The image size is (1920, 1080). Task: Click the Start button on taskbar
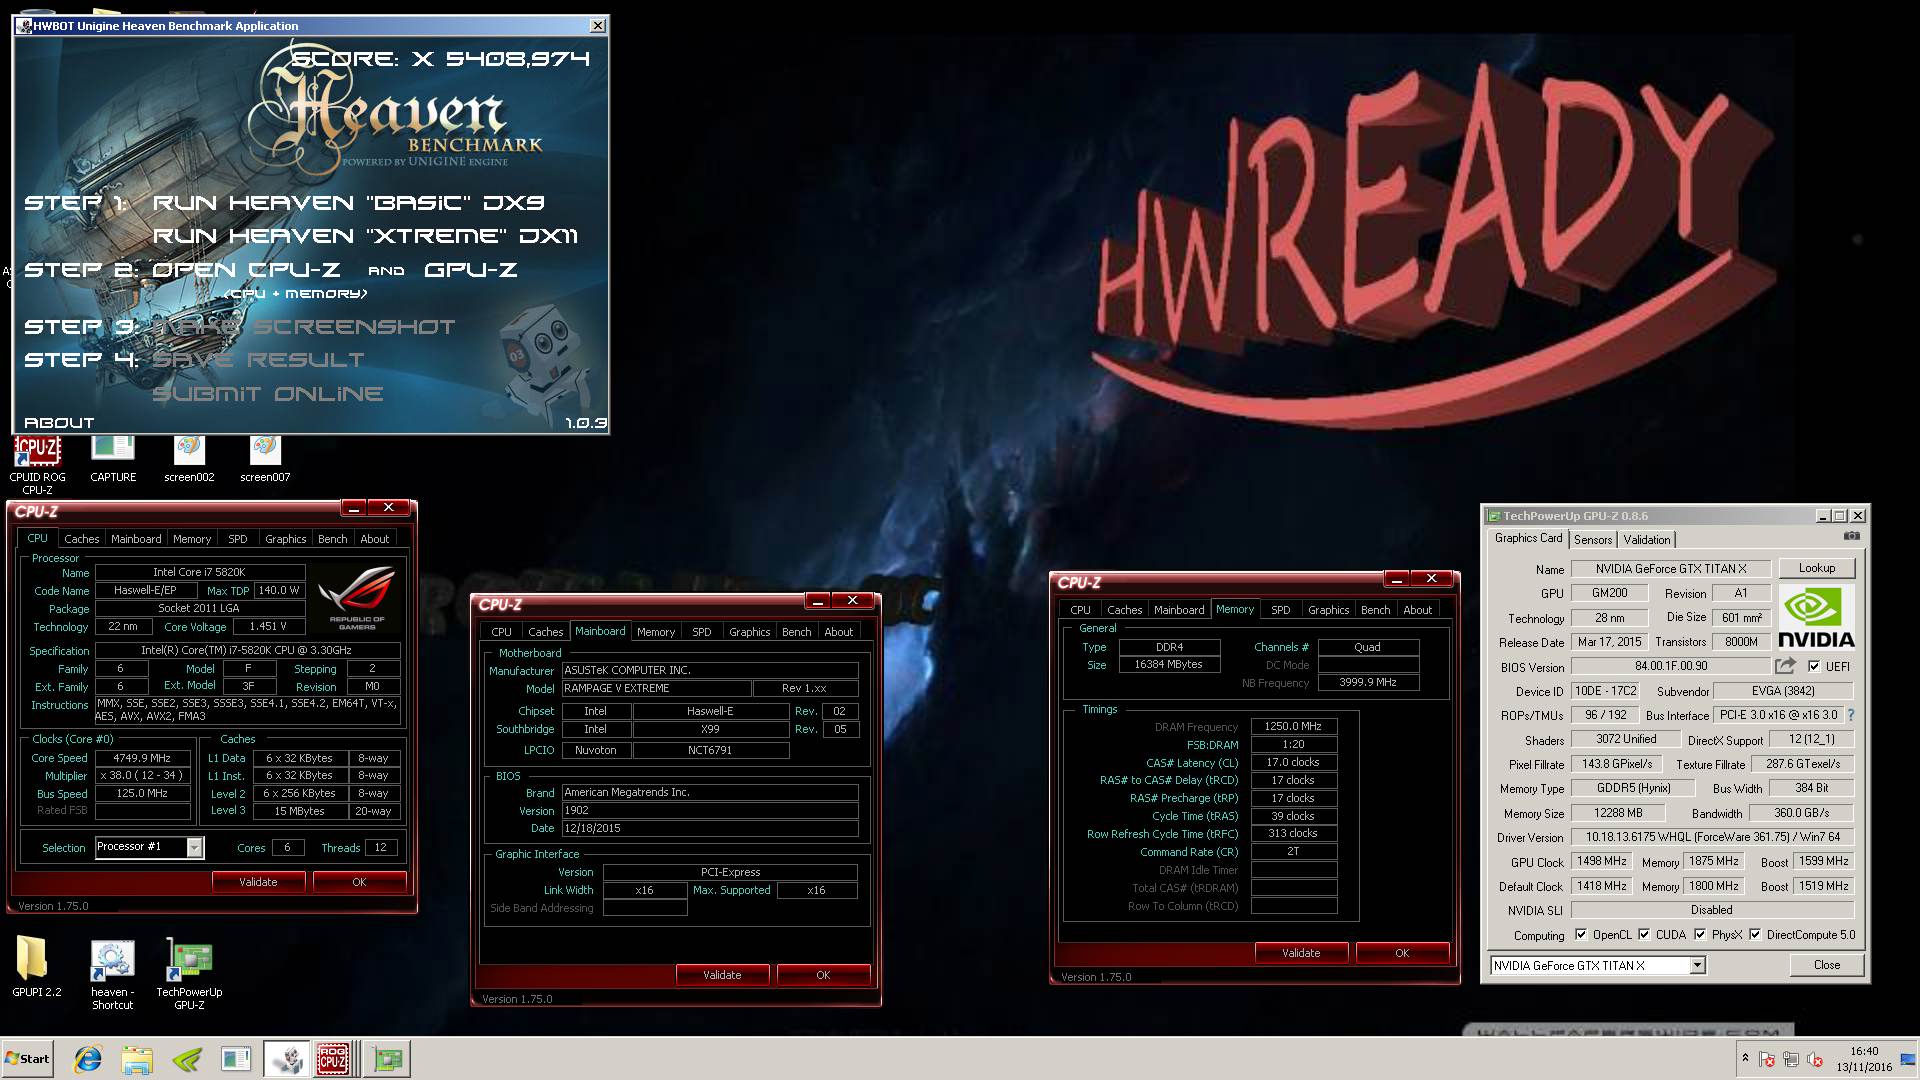[x=27, y=1059]
